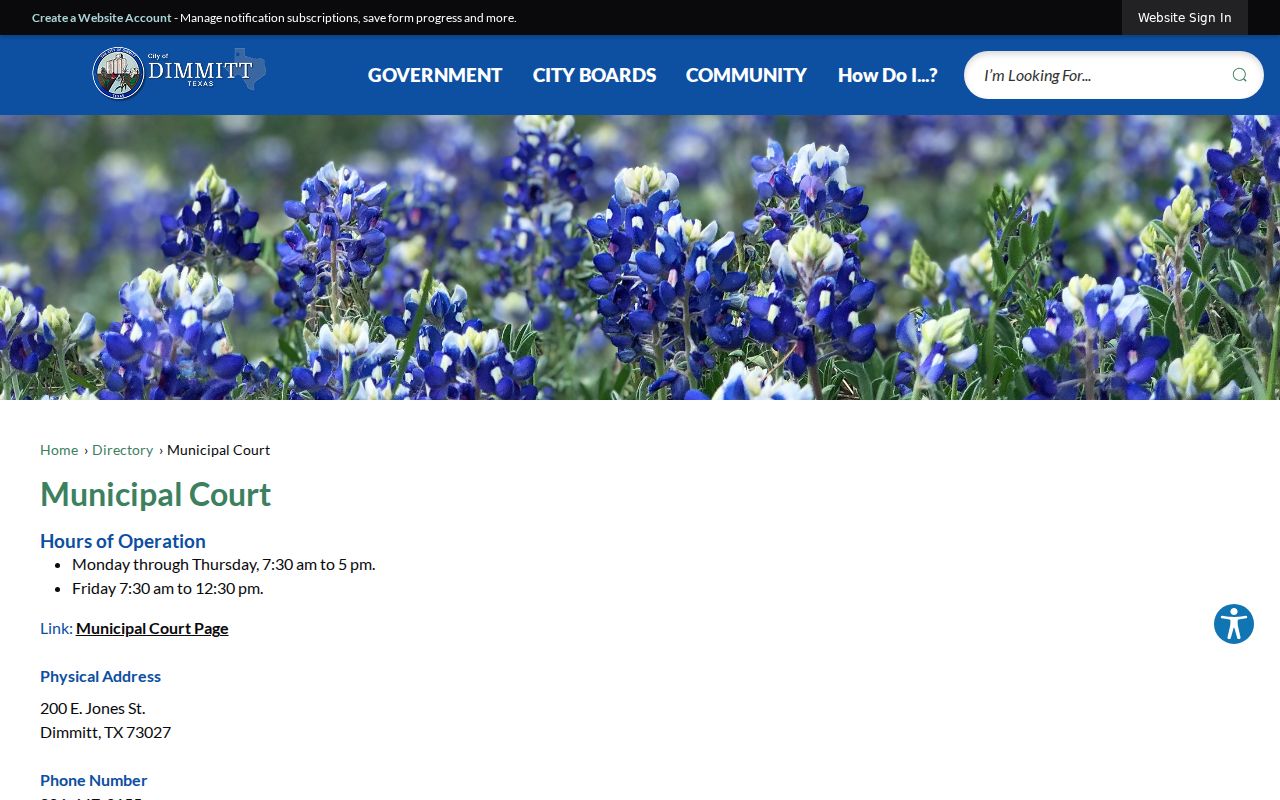
Task: Click the 200 E. Jones St. address line
Action: (x=93, y=708)
